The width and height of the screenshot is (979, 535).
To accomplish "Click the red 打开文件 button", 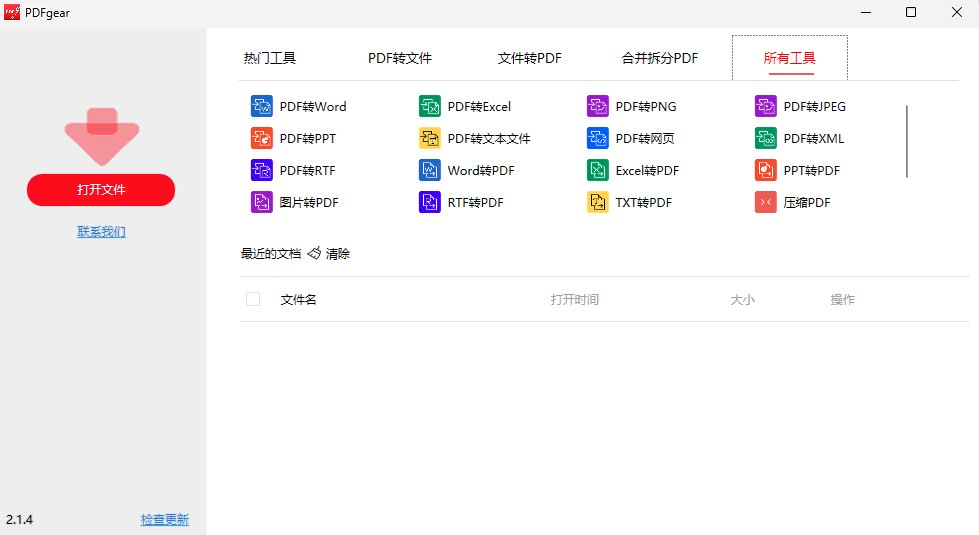I will tap(101, 190).
